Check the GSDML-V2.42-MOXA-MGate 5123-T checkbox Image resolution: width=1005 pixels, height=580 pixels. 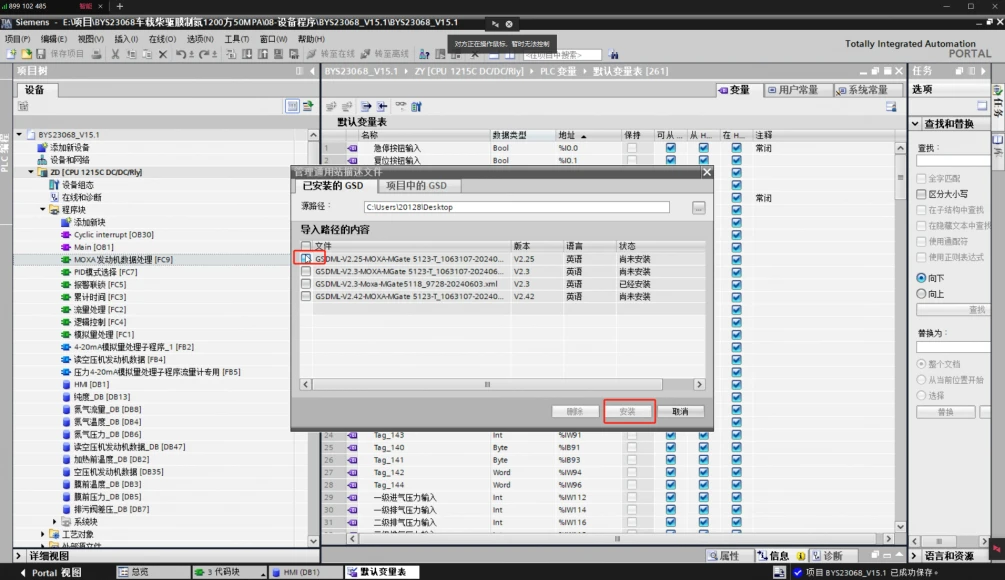click(306, 296)
